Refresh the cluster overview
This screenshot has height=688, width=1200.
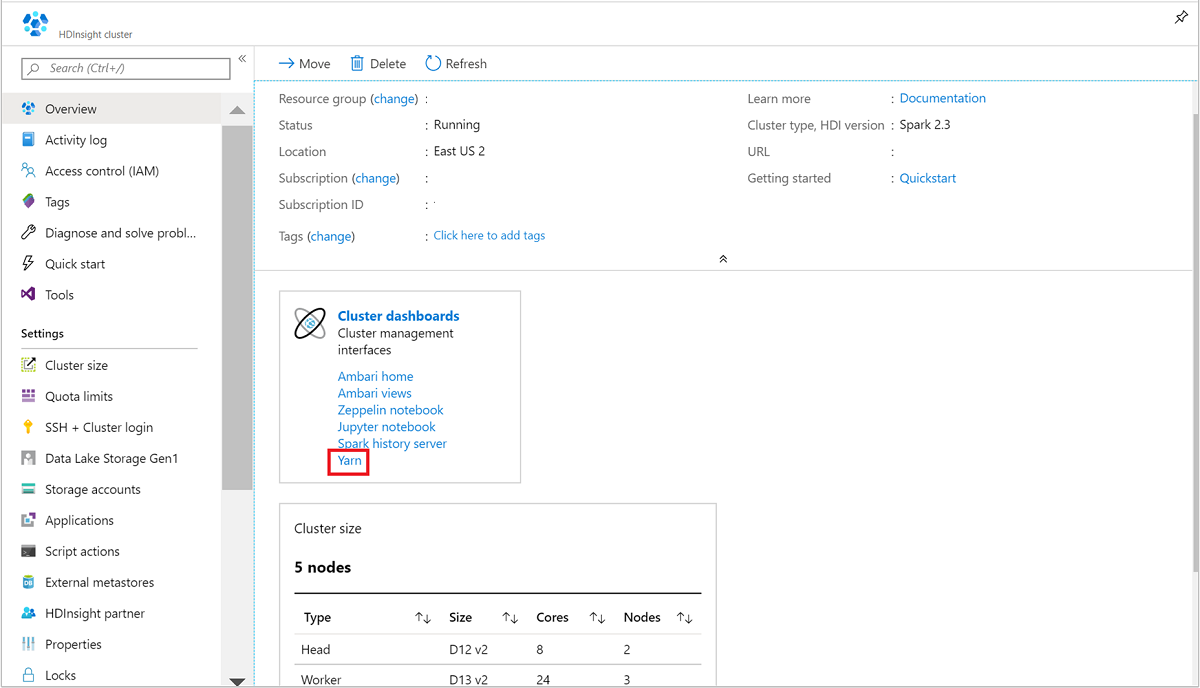tap(455, 63)
